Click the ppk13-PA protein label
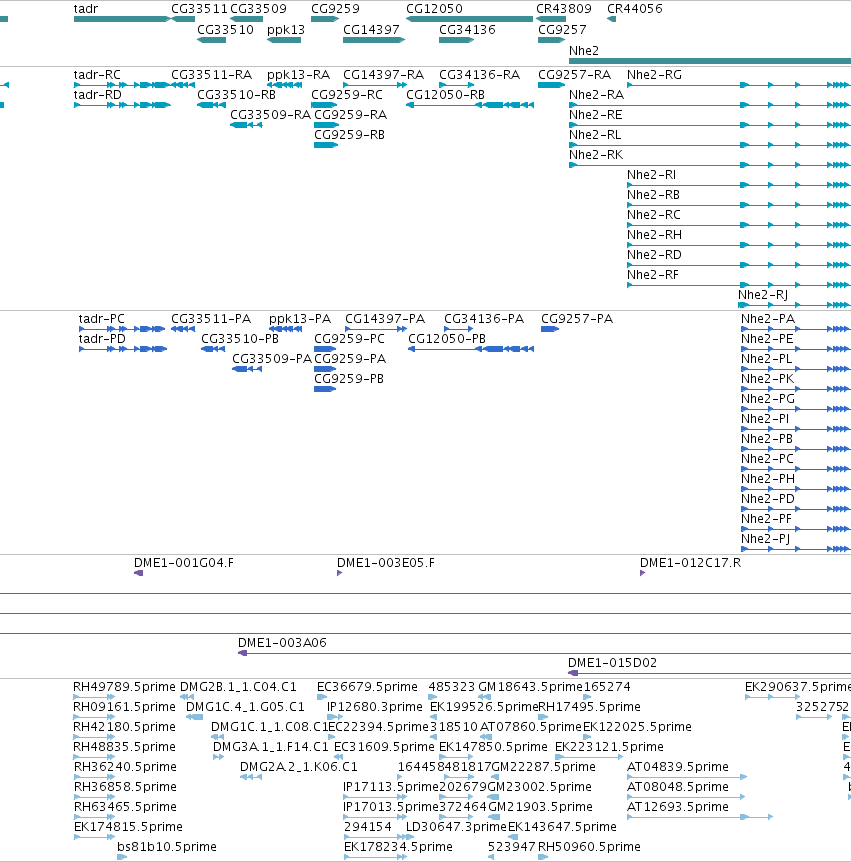Image resolution: width=851 pixels, height=862 pixels. coord(300,319)
